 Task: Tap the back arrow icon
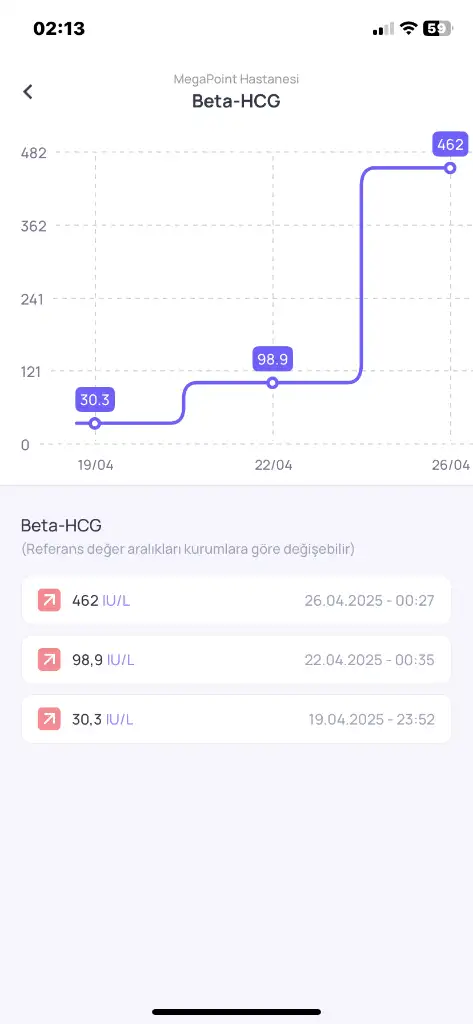click(x=27, y=92)
